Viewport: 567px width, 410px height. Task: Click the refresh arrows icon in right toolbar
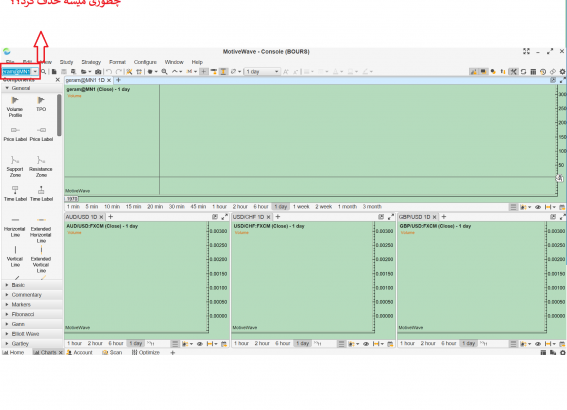(523, 72)
